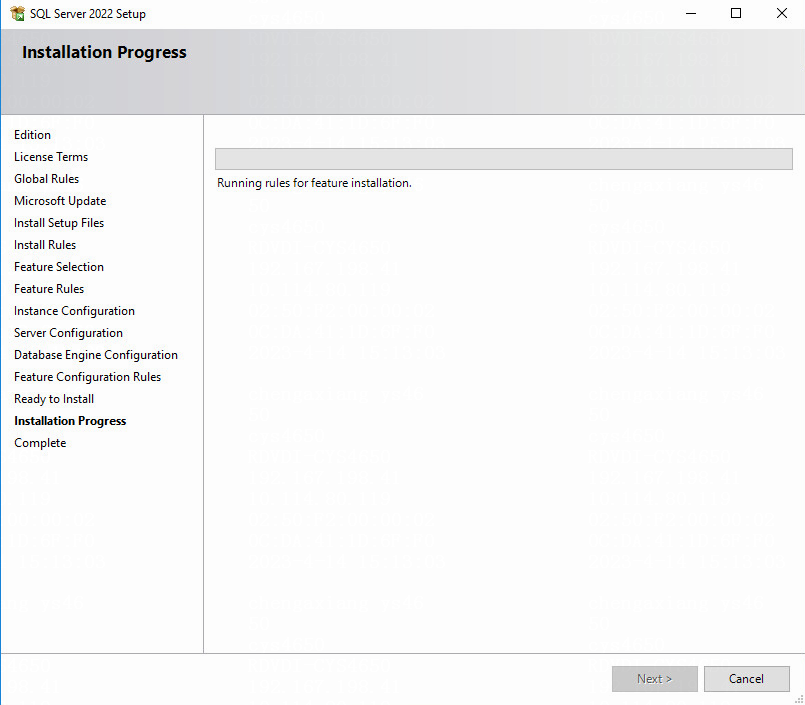Screen dimensions: 805x705
Task: Click the installation progress bar
Action: tap(504, 159)
